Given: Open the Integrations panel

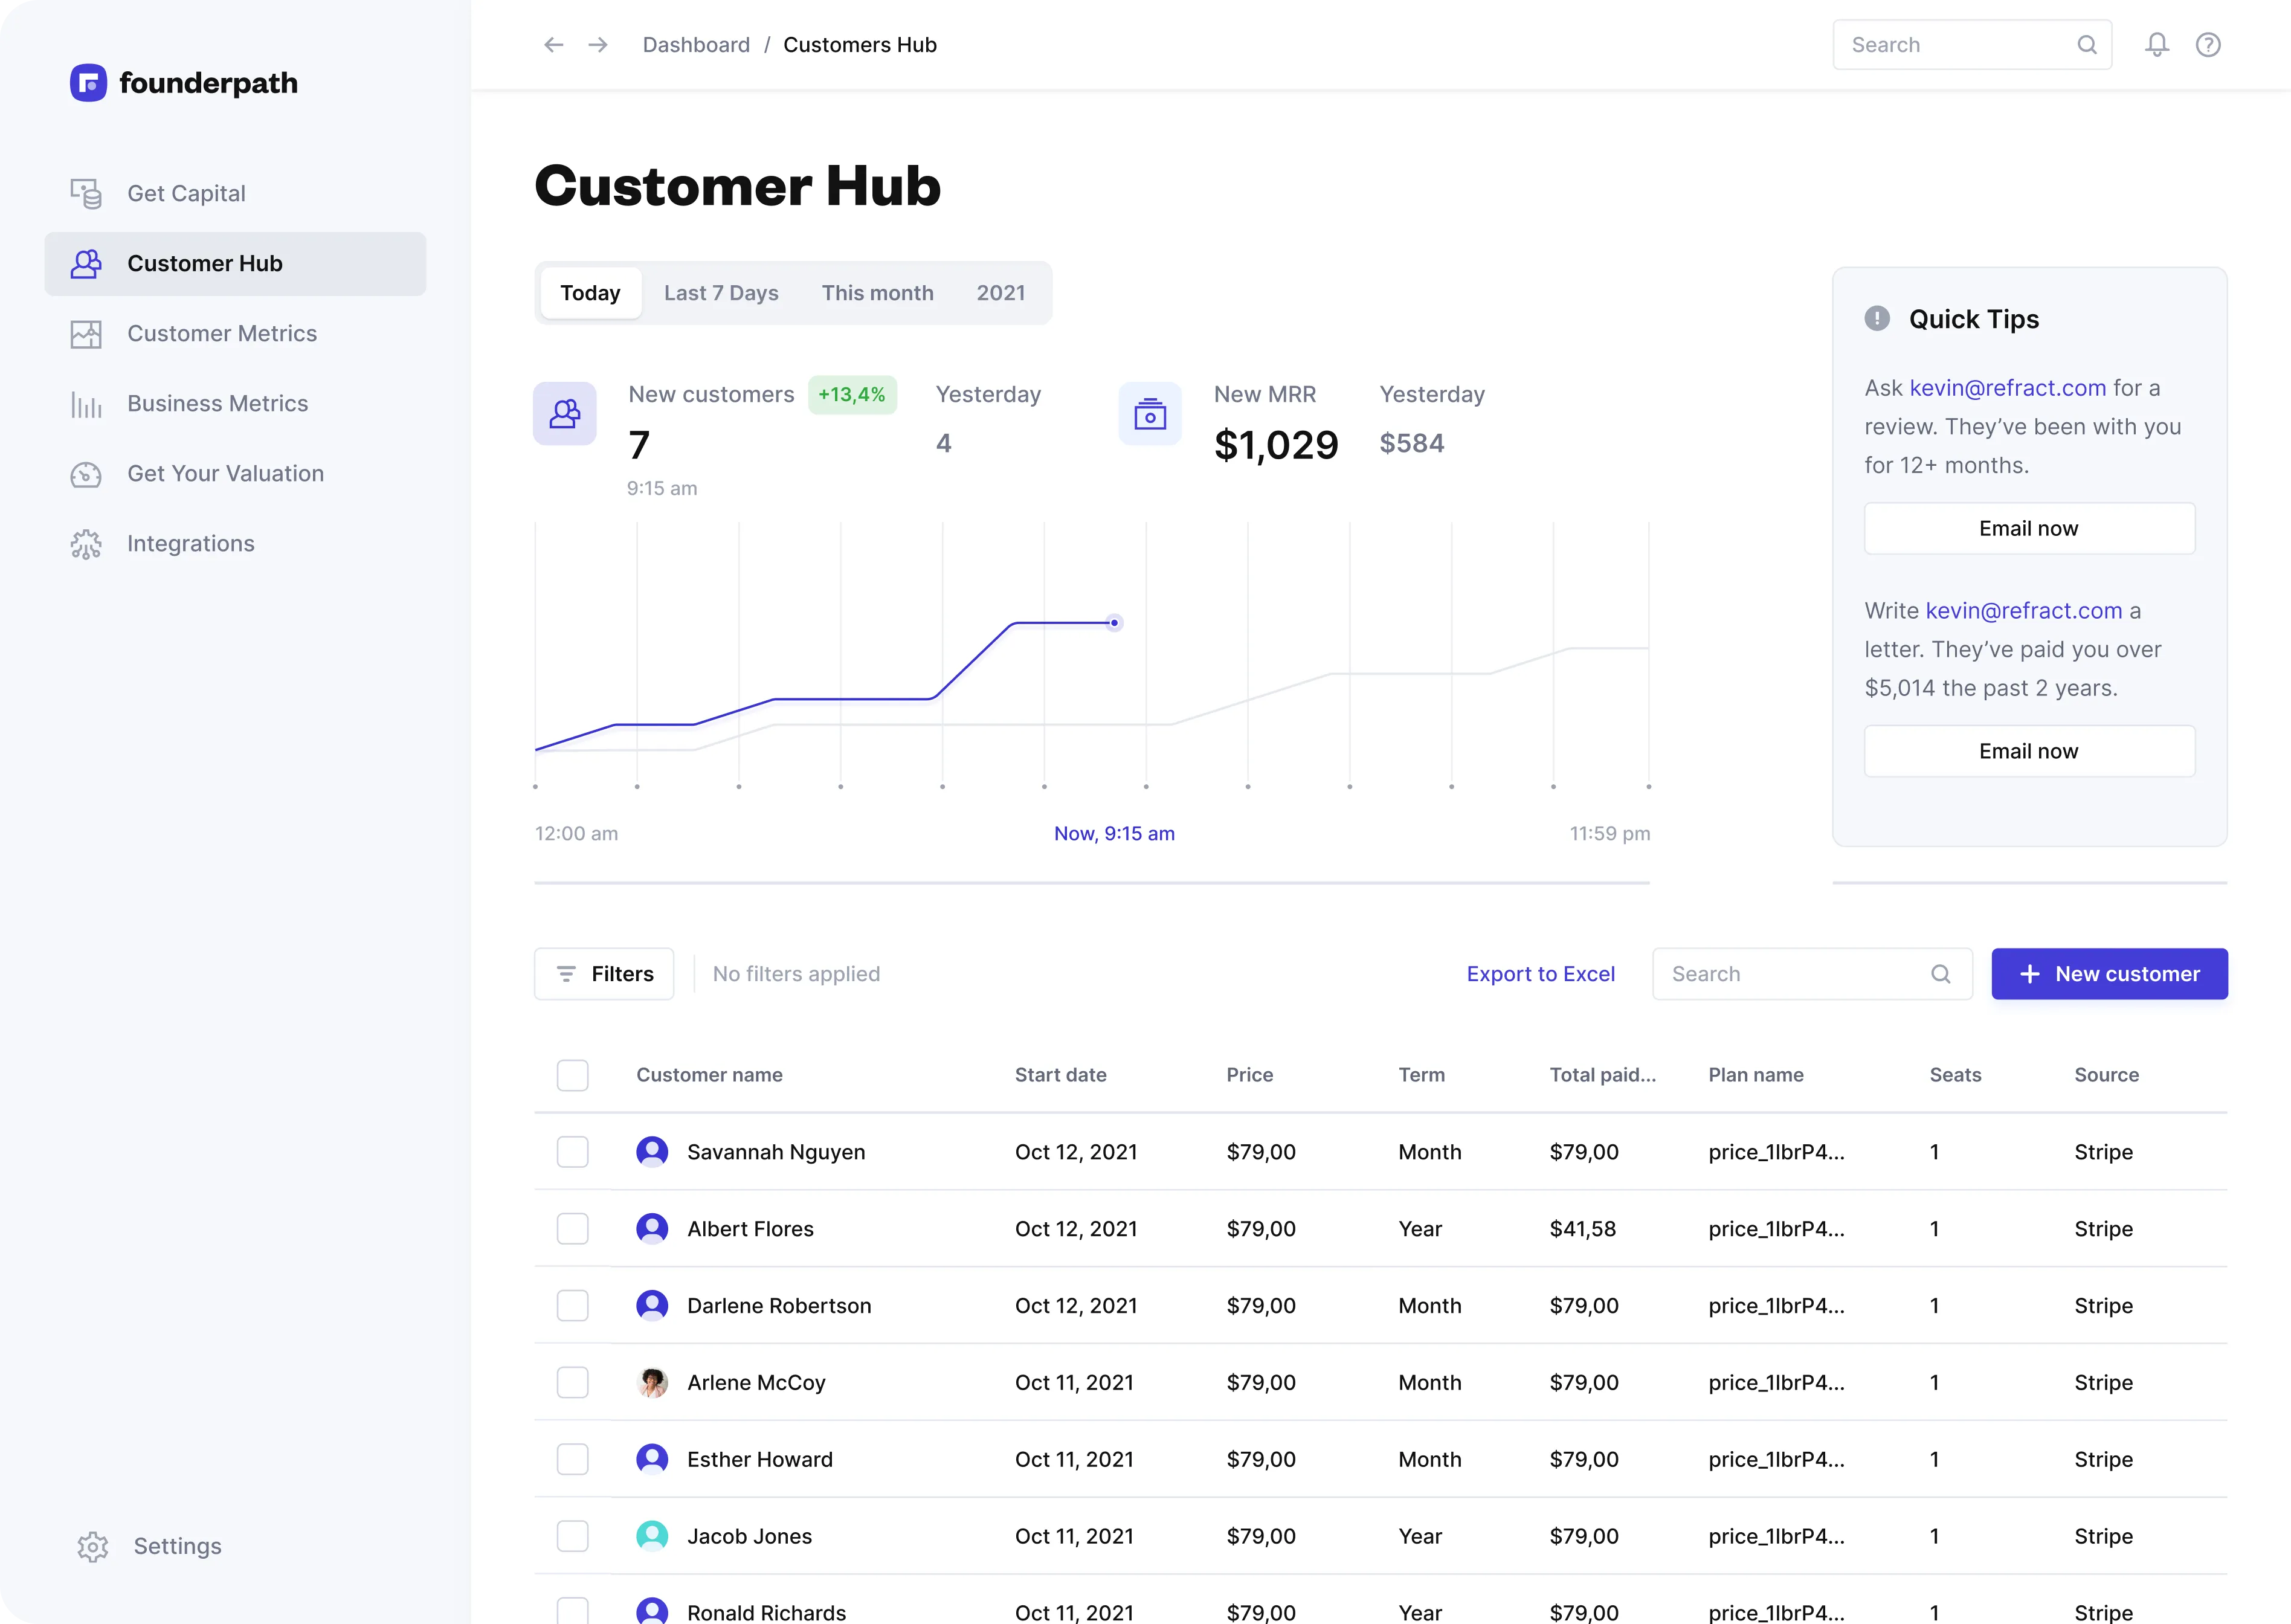Looking at the screenshot, I should (190, 543).
